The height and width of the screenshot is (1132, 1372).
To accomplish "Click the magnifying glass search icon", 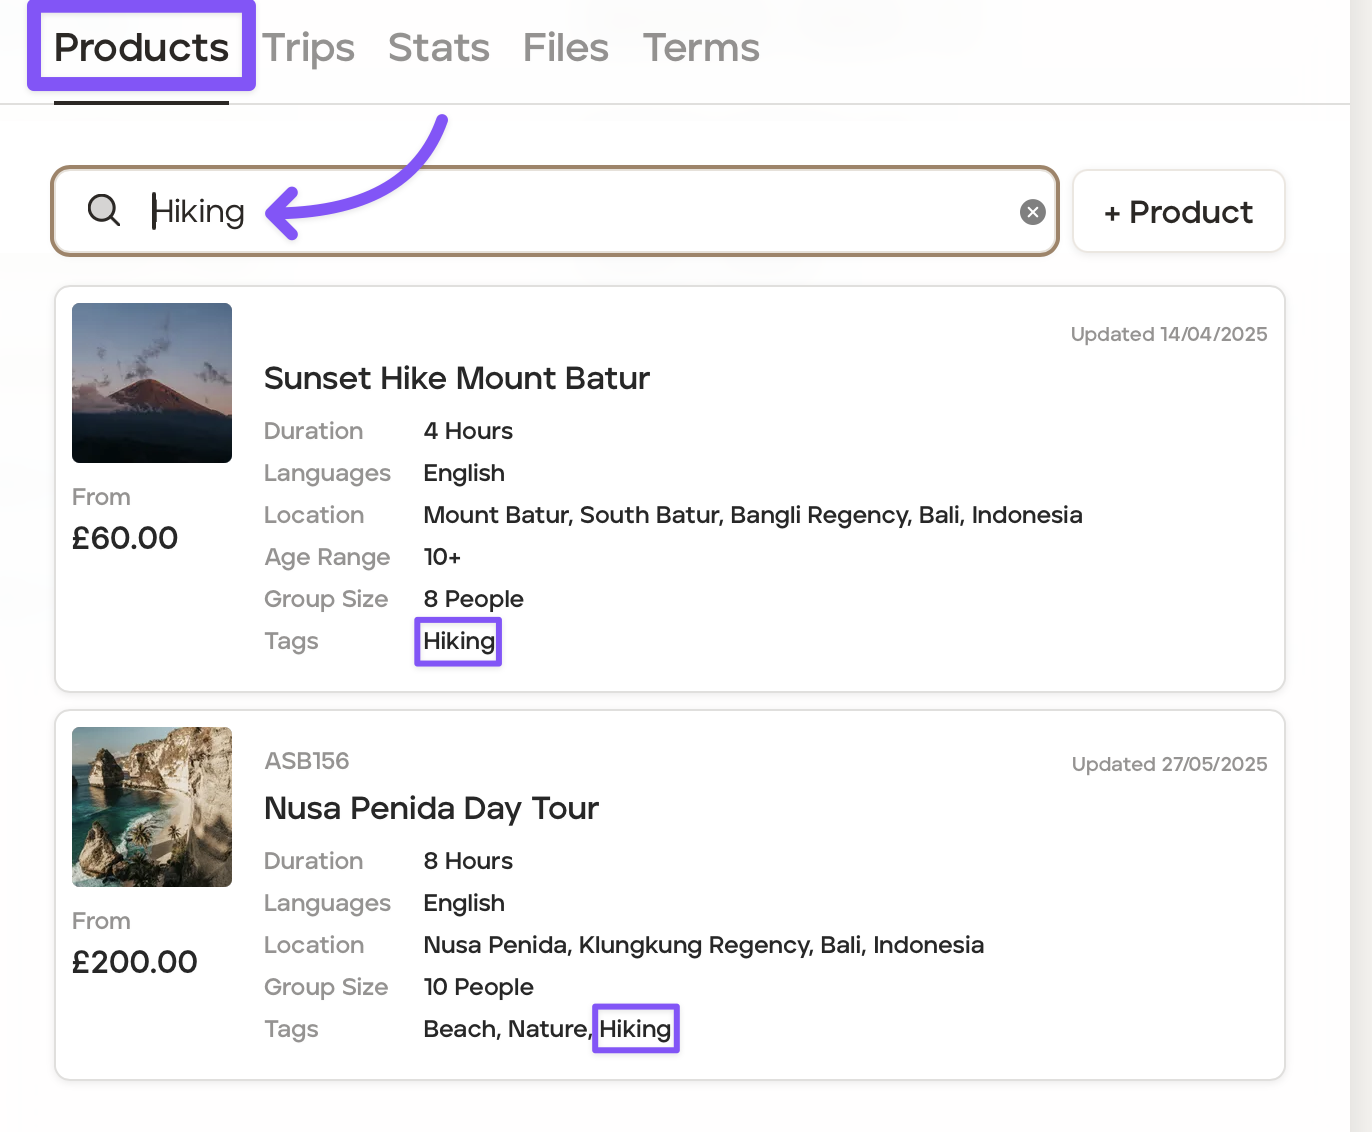I will click(104, 211).
